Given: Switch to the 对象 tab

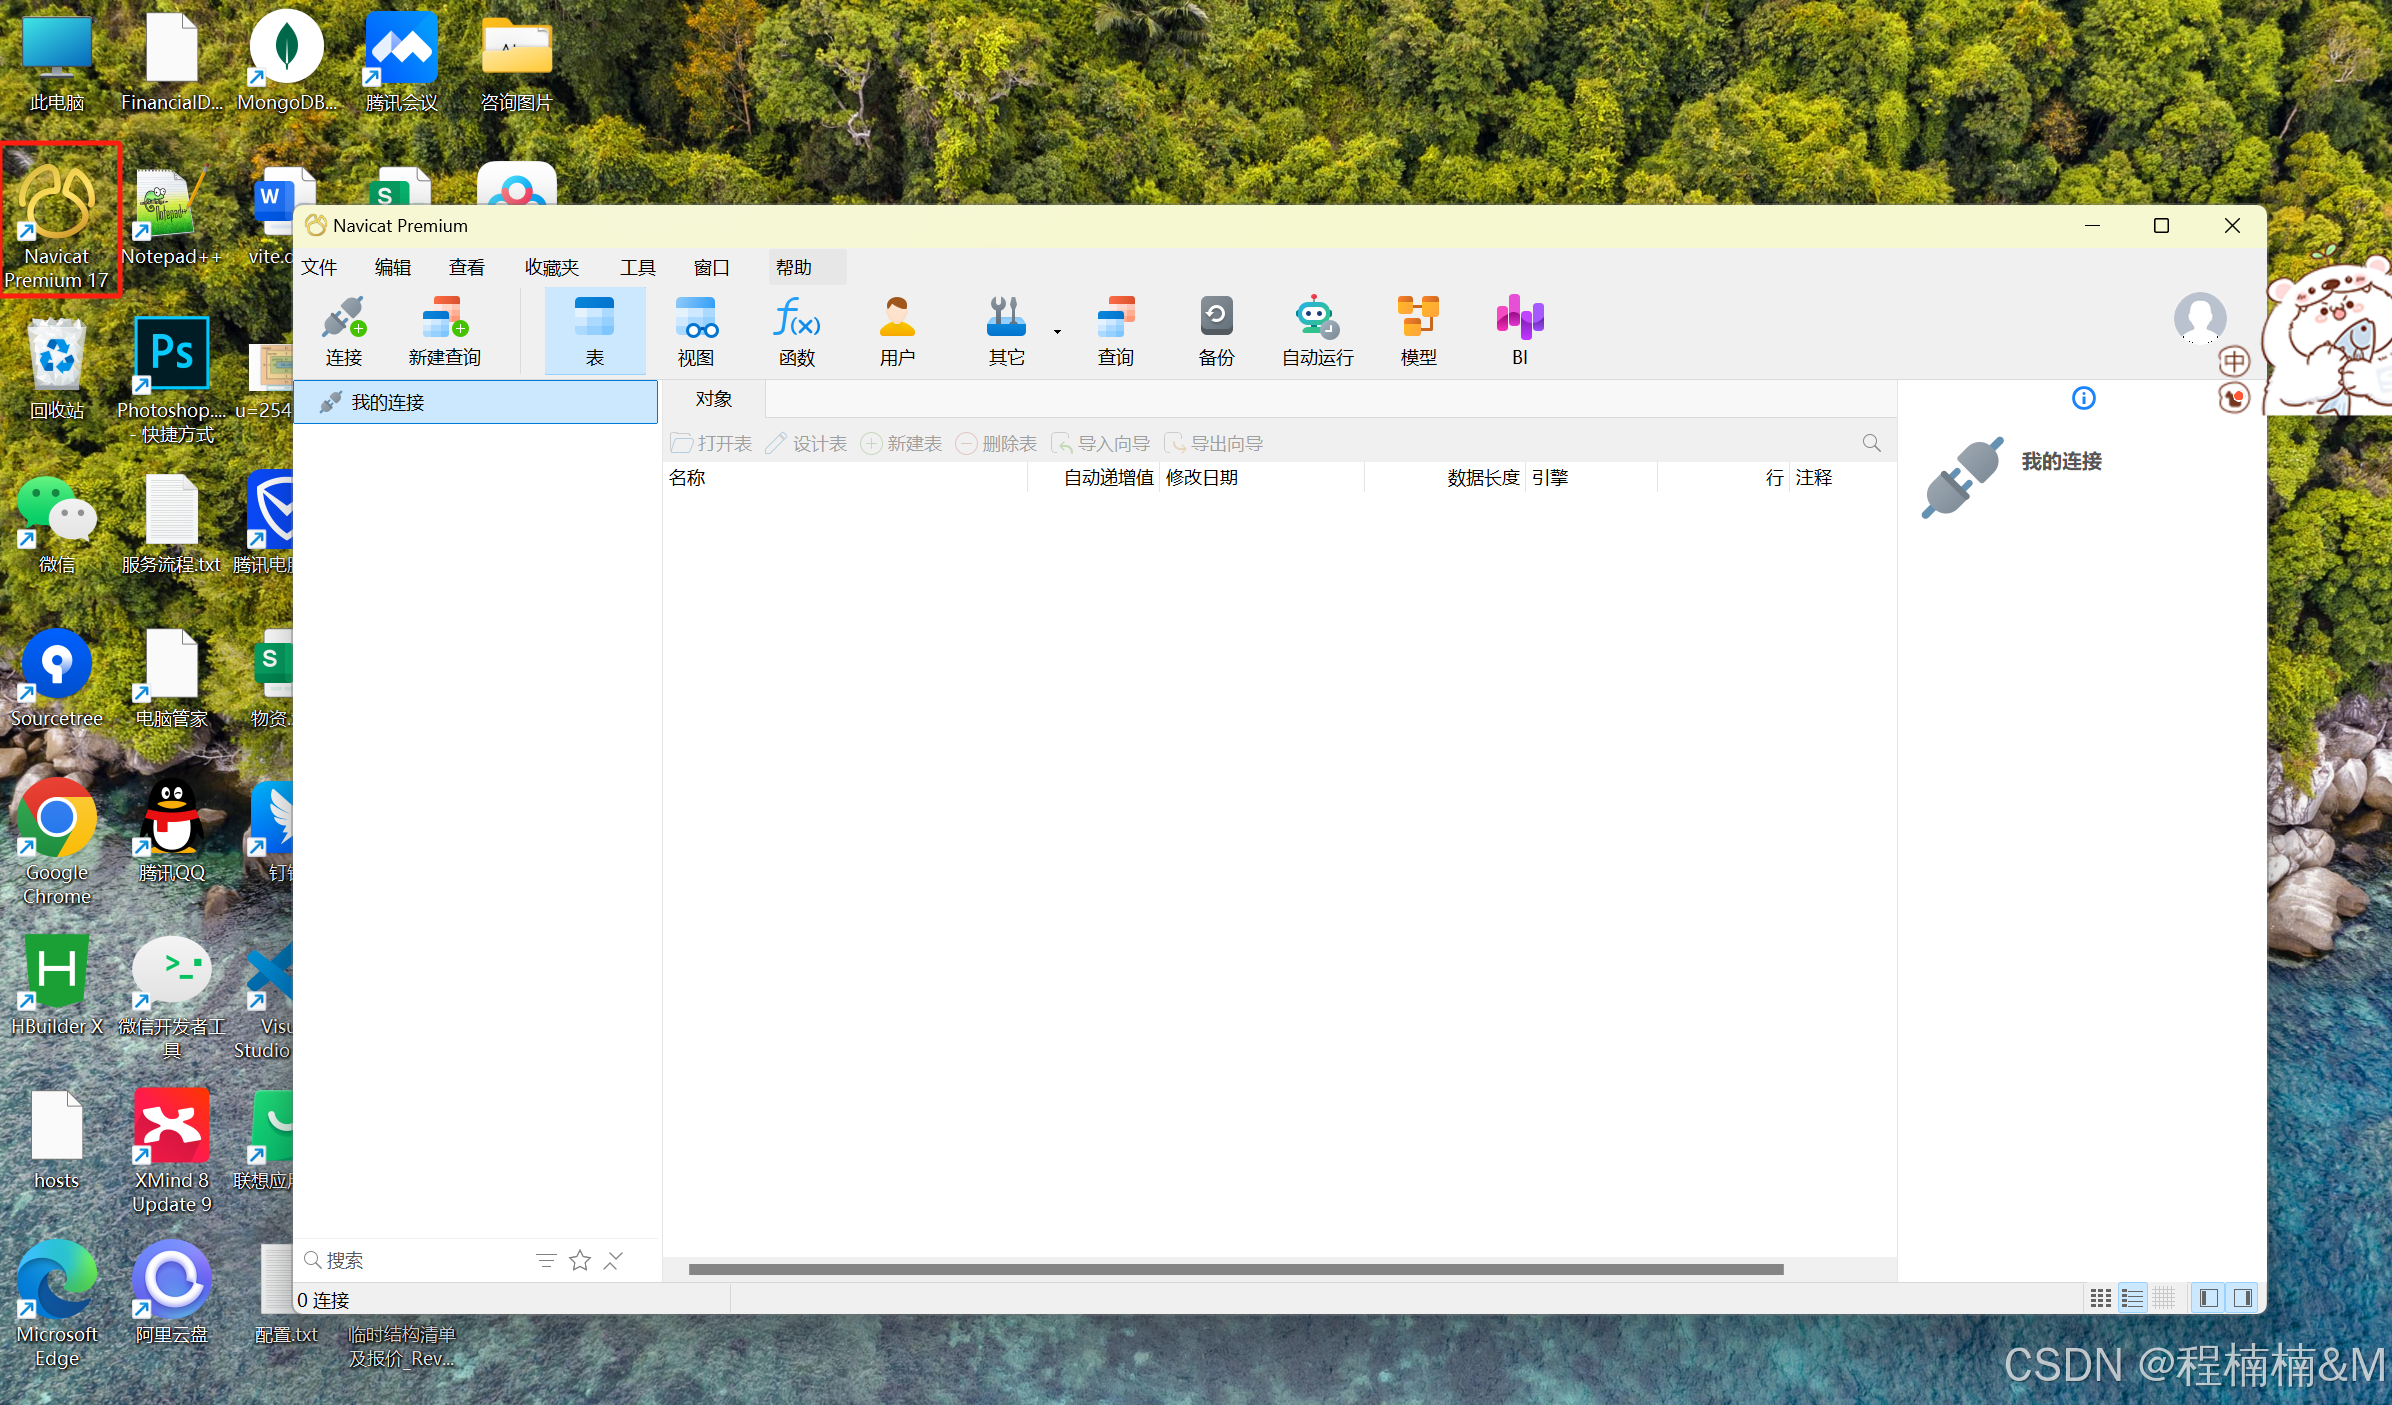Looking at the screenshot, I should click(714, 399).
